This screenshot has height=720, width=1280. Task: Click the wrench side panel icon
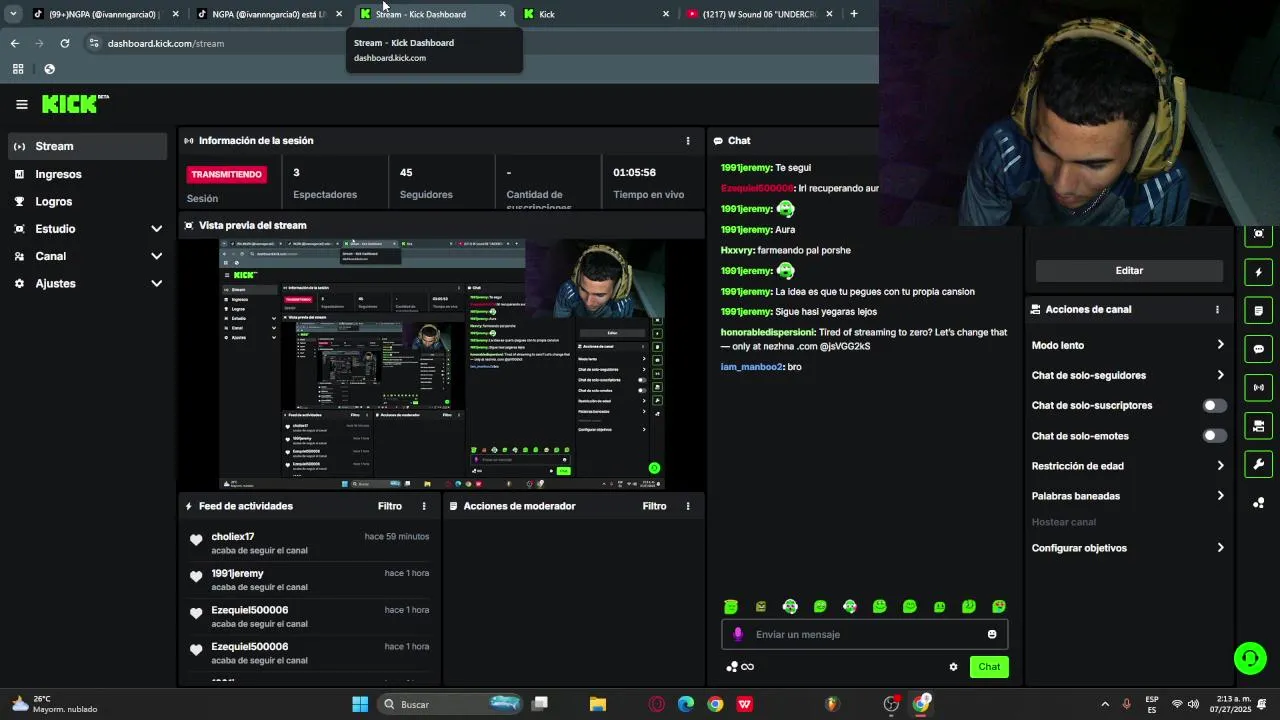pos(1258,464)
